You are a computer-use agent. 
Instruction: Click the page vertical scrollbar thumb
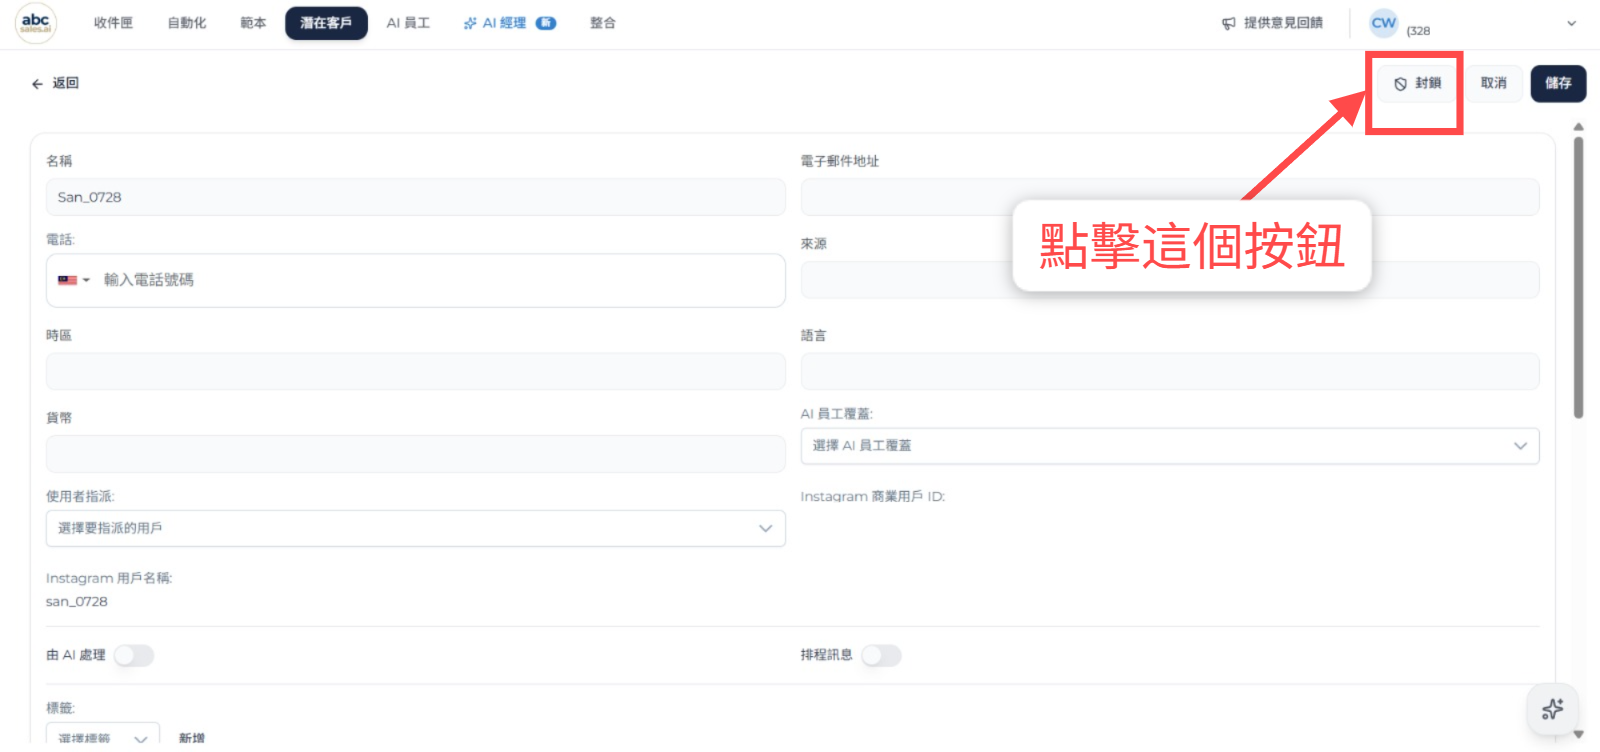pyautogui.click(x=1578, y=277)
